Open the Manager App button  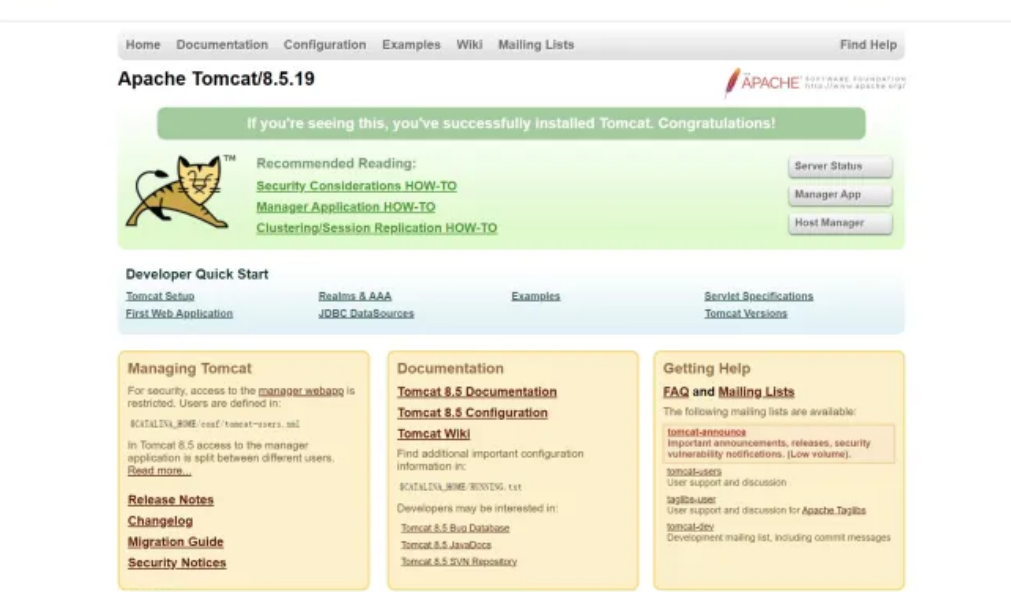(x=840, y=195)
